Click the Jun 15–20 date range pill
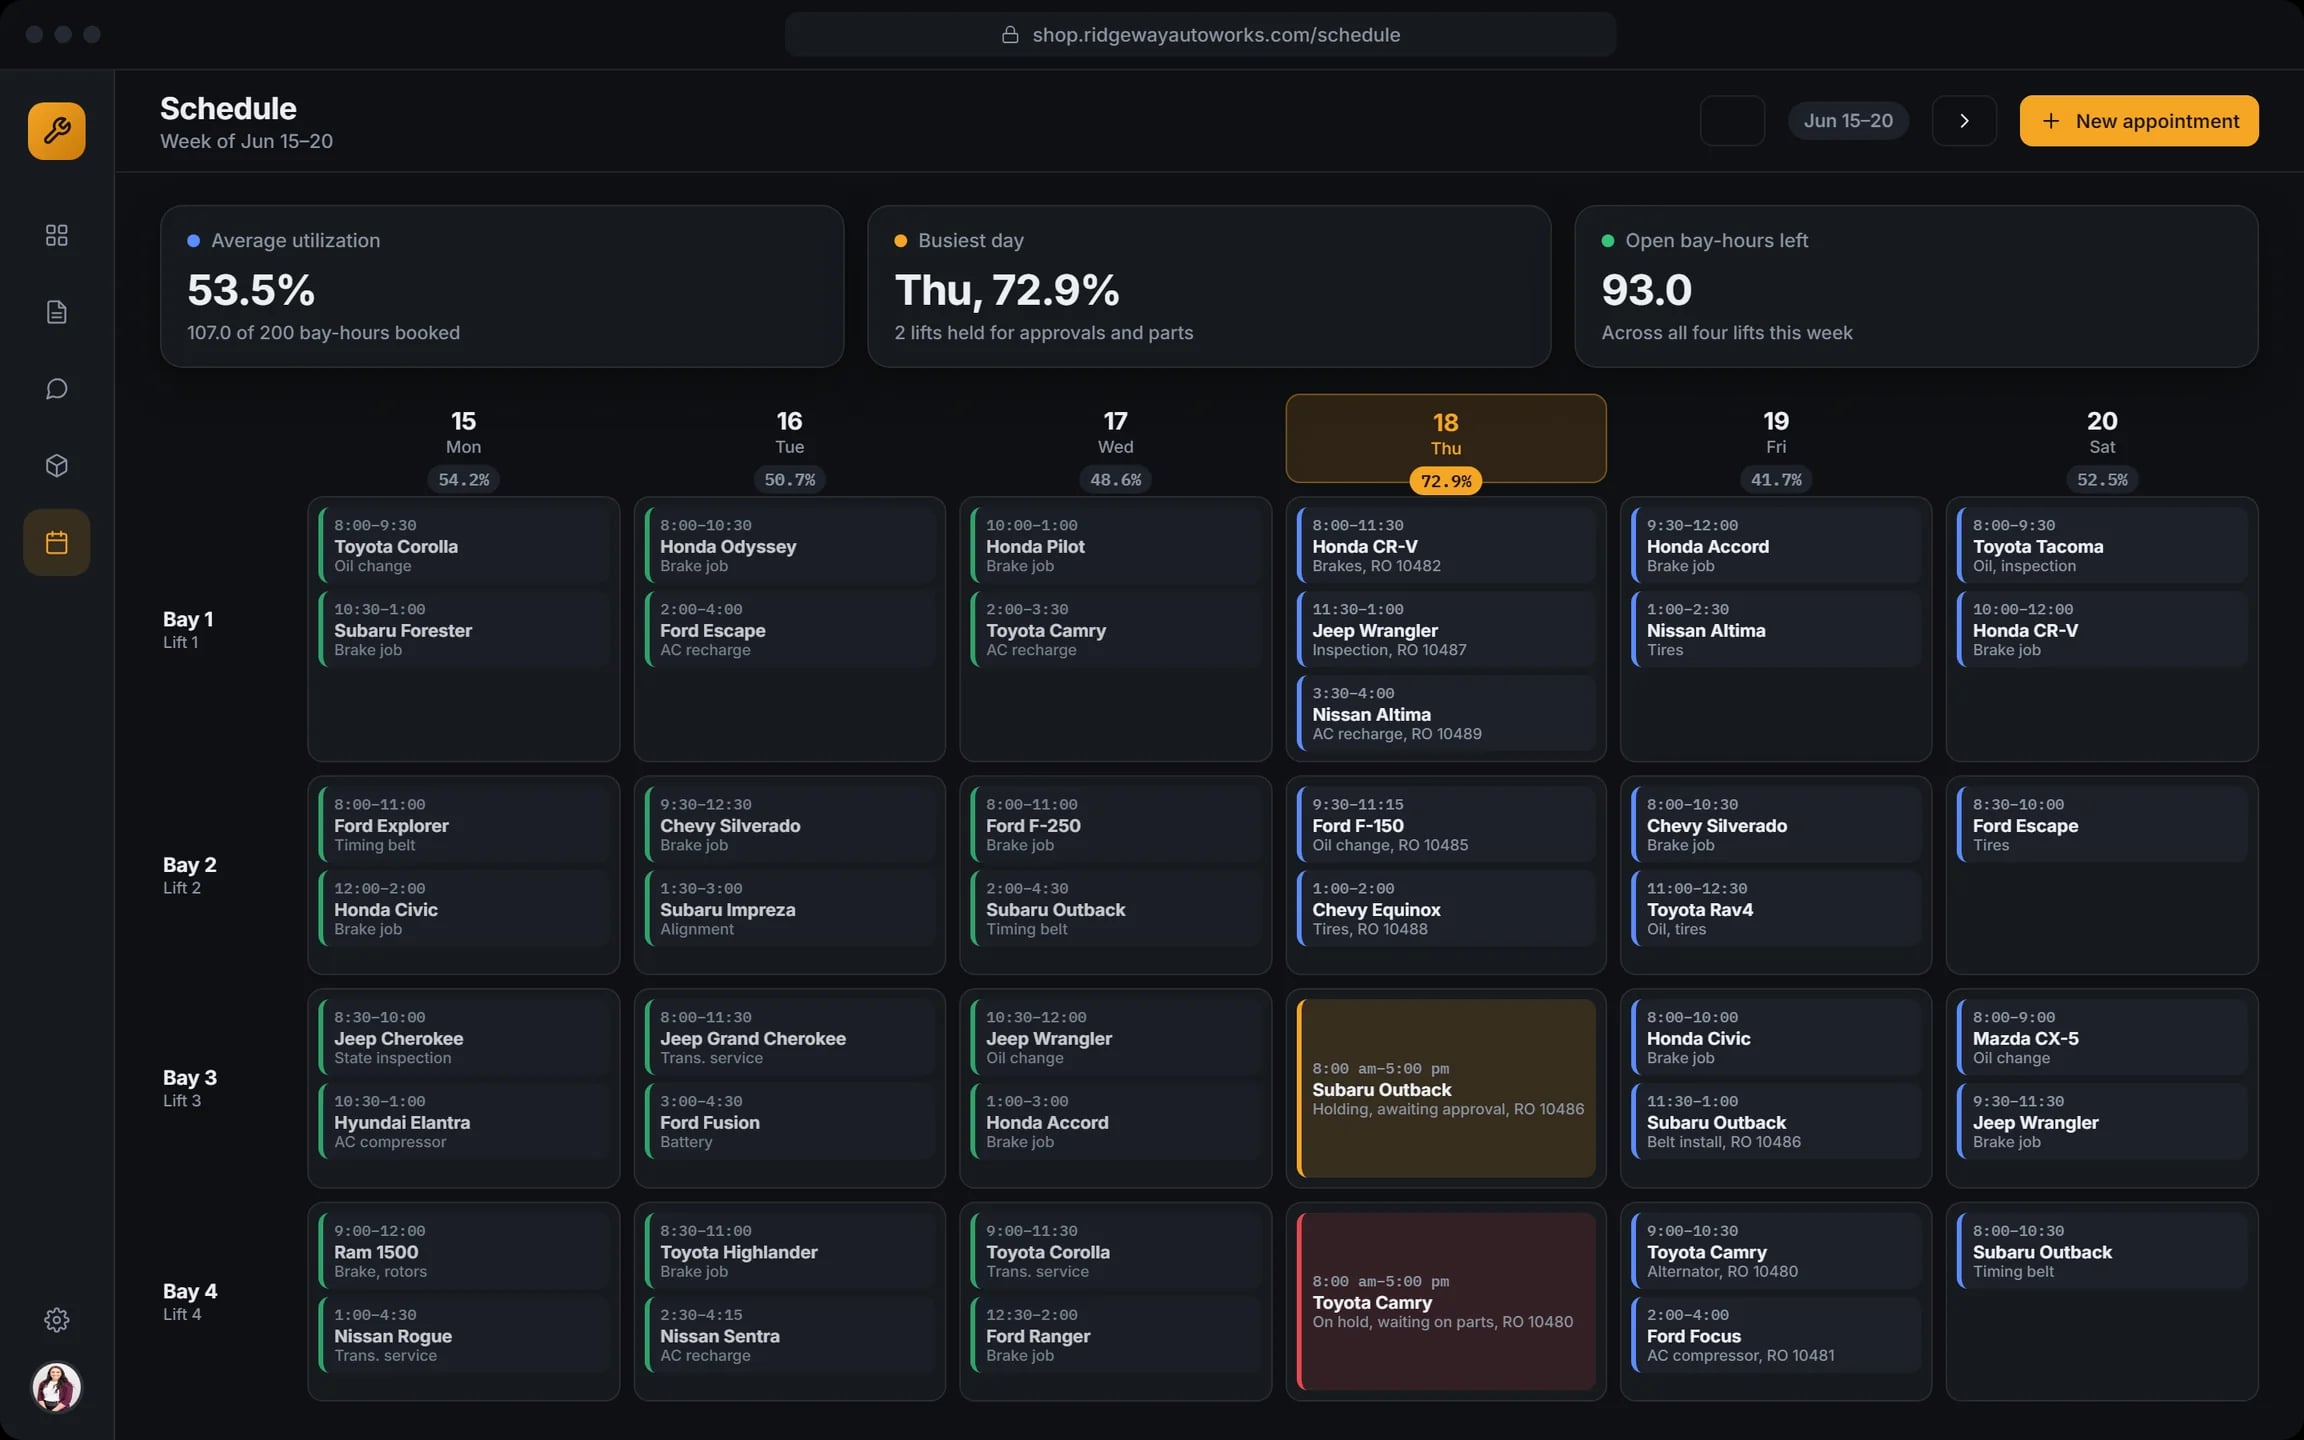2304x1440 pixels. tap(1848, 121)
